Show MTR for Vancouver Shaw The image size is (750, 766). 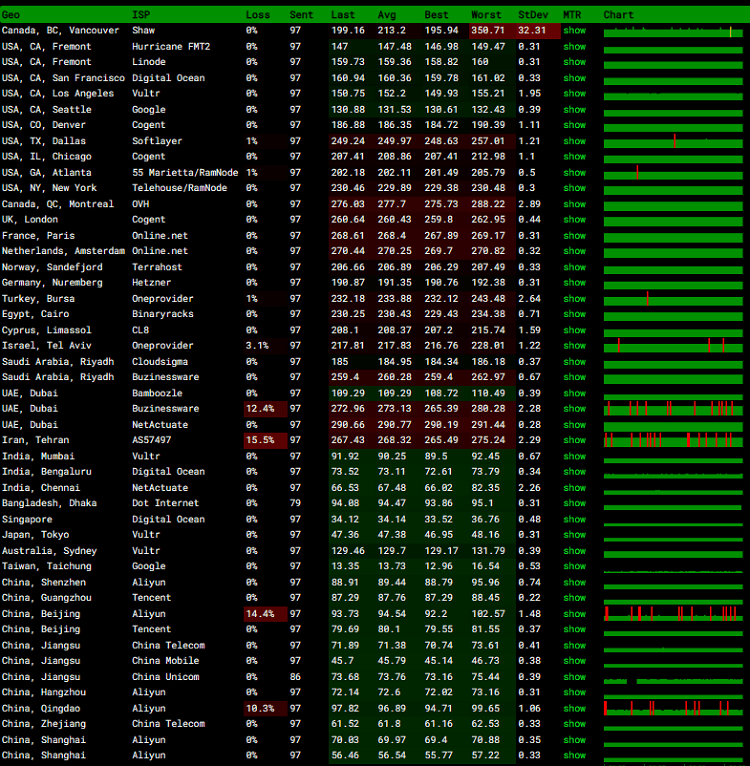tap(575, 30)
